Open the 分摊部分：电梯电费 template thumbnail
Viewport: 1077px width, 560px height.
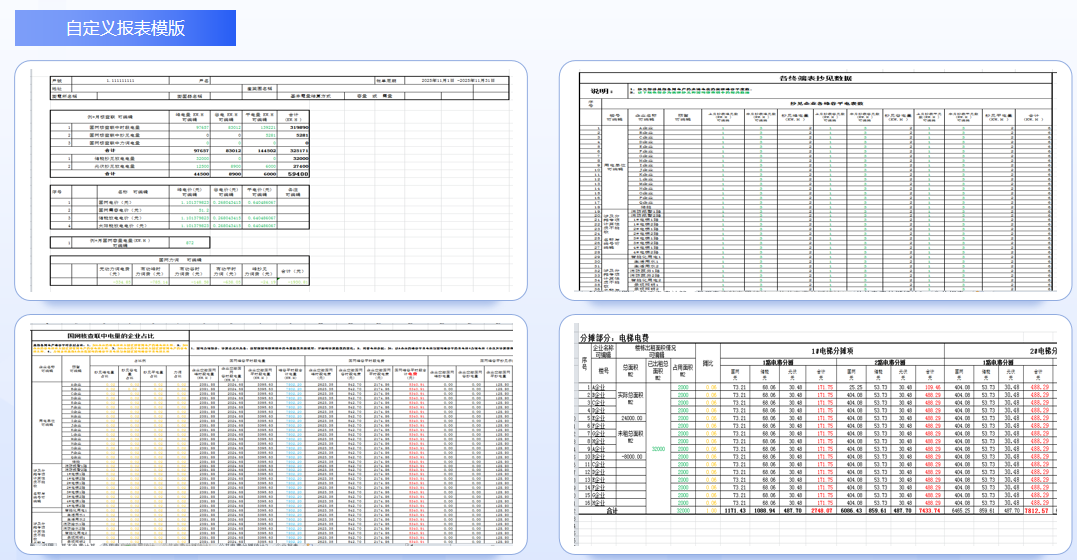pyautogui.click(x=815, y=435)
